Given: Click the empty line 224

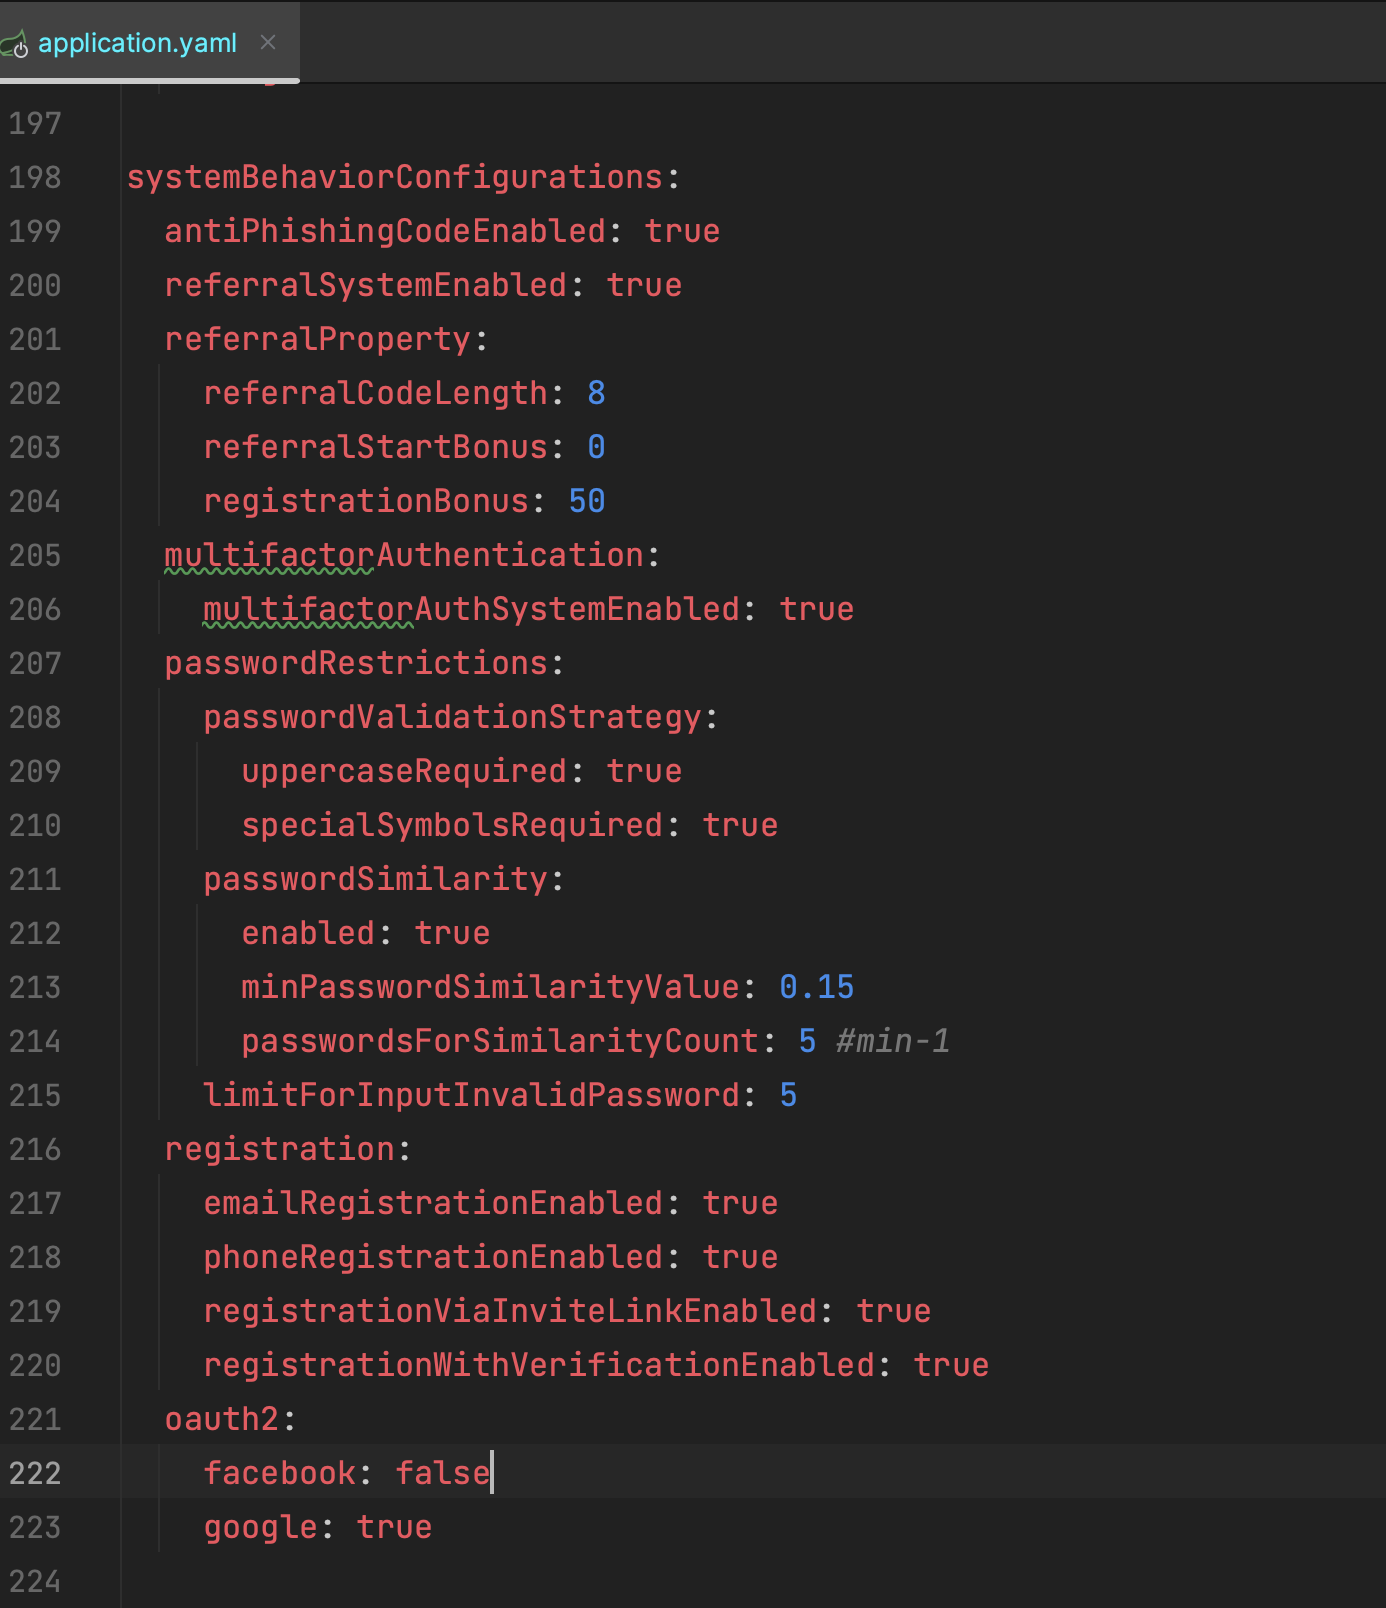Looking at the screenshot, I should (x=600, y=1581).
